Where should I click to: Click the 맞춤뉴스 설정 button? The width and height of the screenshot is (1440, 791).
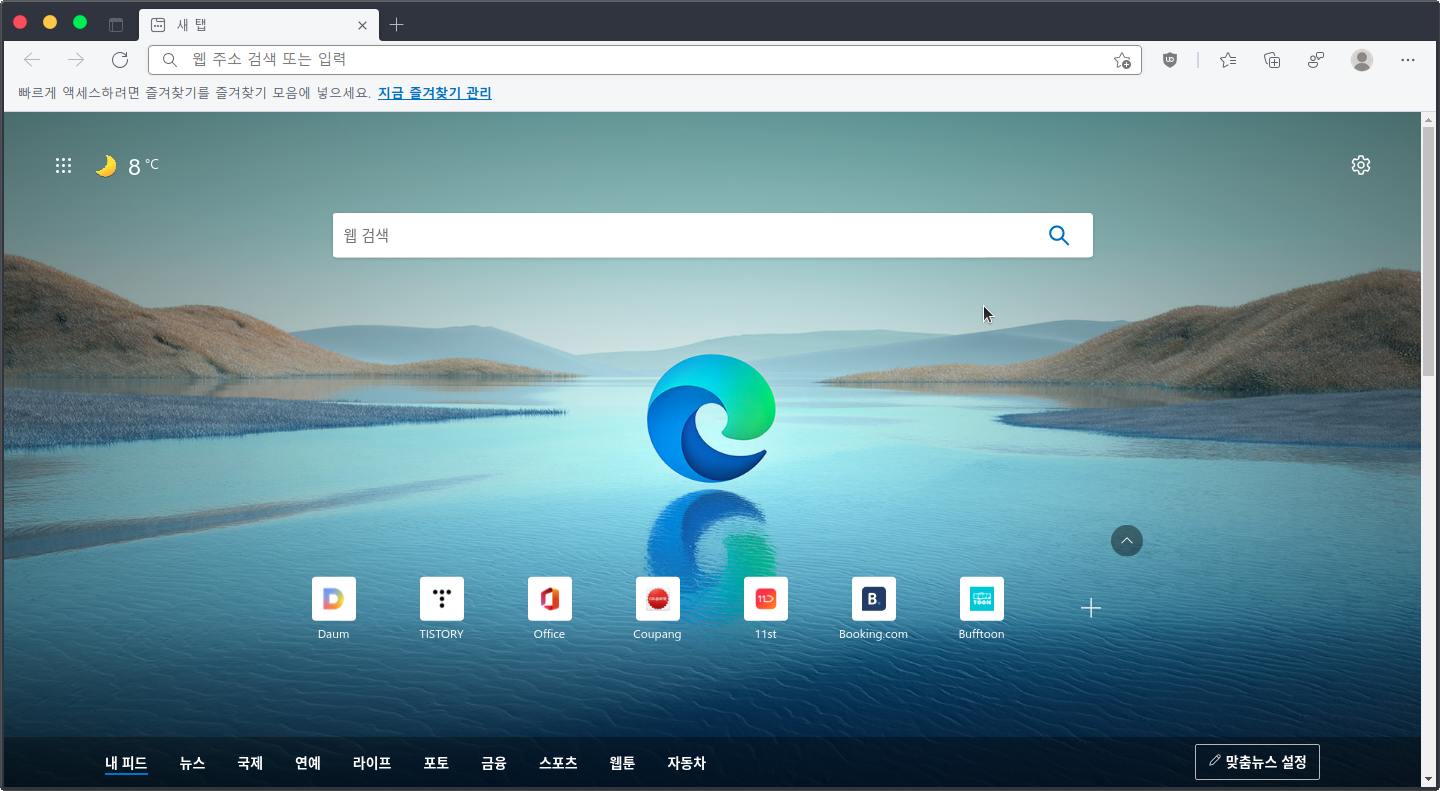coord(1257,762)
